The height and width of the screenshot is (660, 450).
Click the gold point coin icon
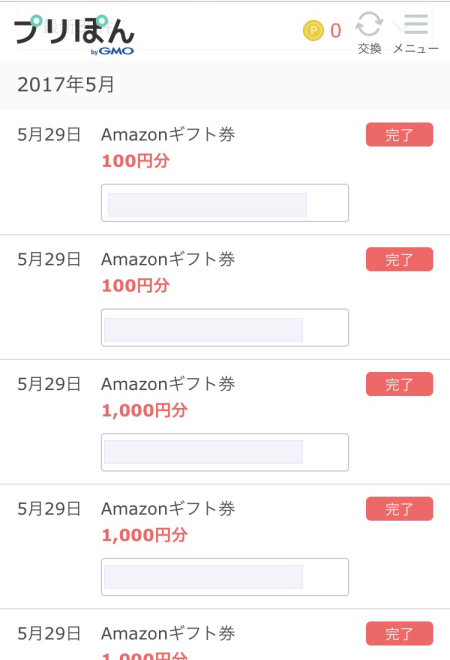(313, 31)
